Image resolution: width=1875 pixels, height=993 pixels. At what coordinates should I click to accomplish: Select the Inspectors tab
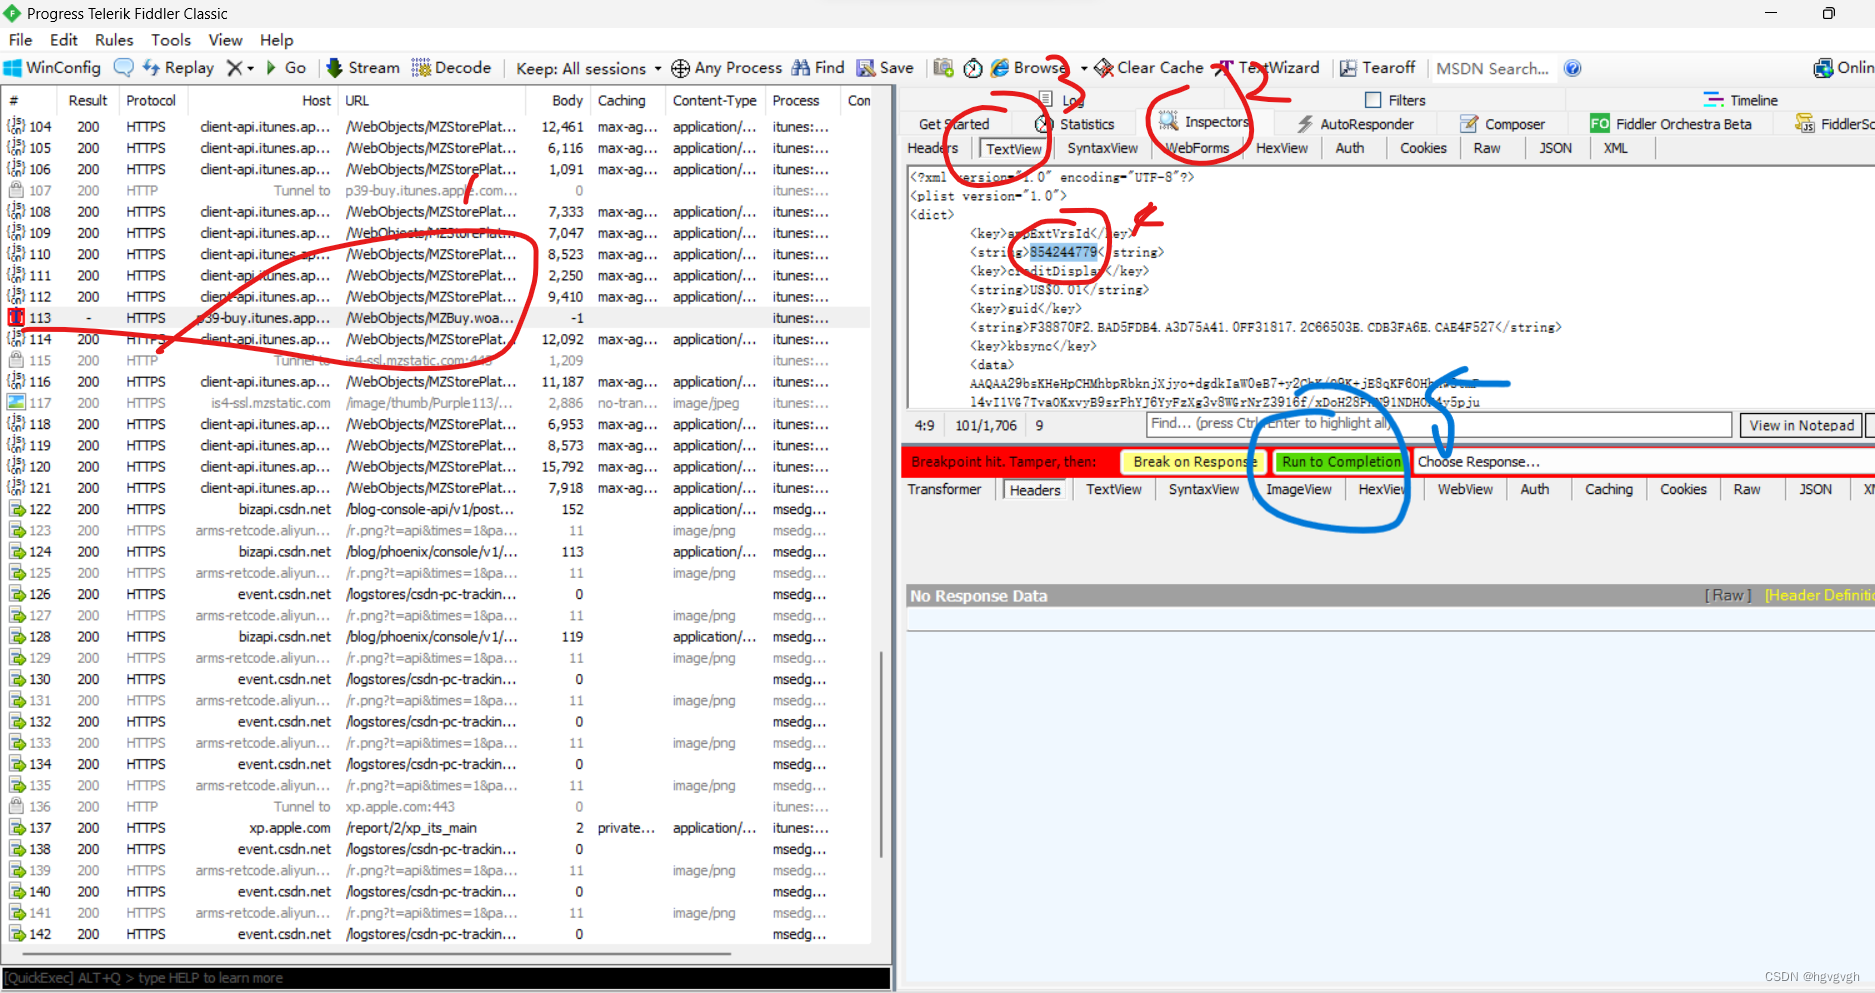(1204, 122)
